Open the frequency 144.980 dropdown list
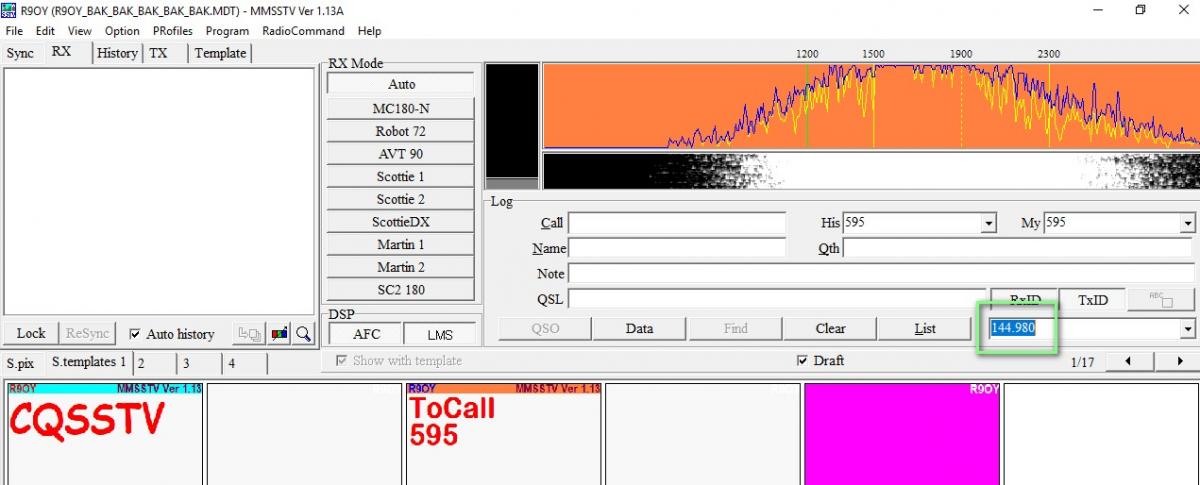This screenshot has width=1200, height=485. [1188, 329]
